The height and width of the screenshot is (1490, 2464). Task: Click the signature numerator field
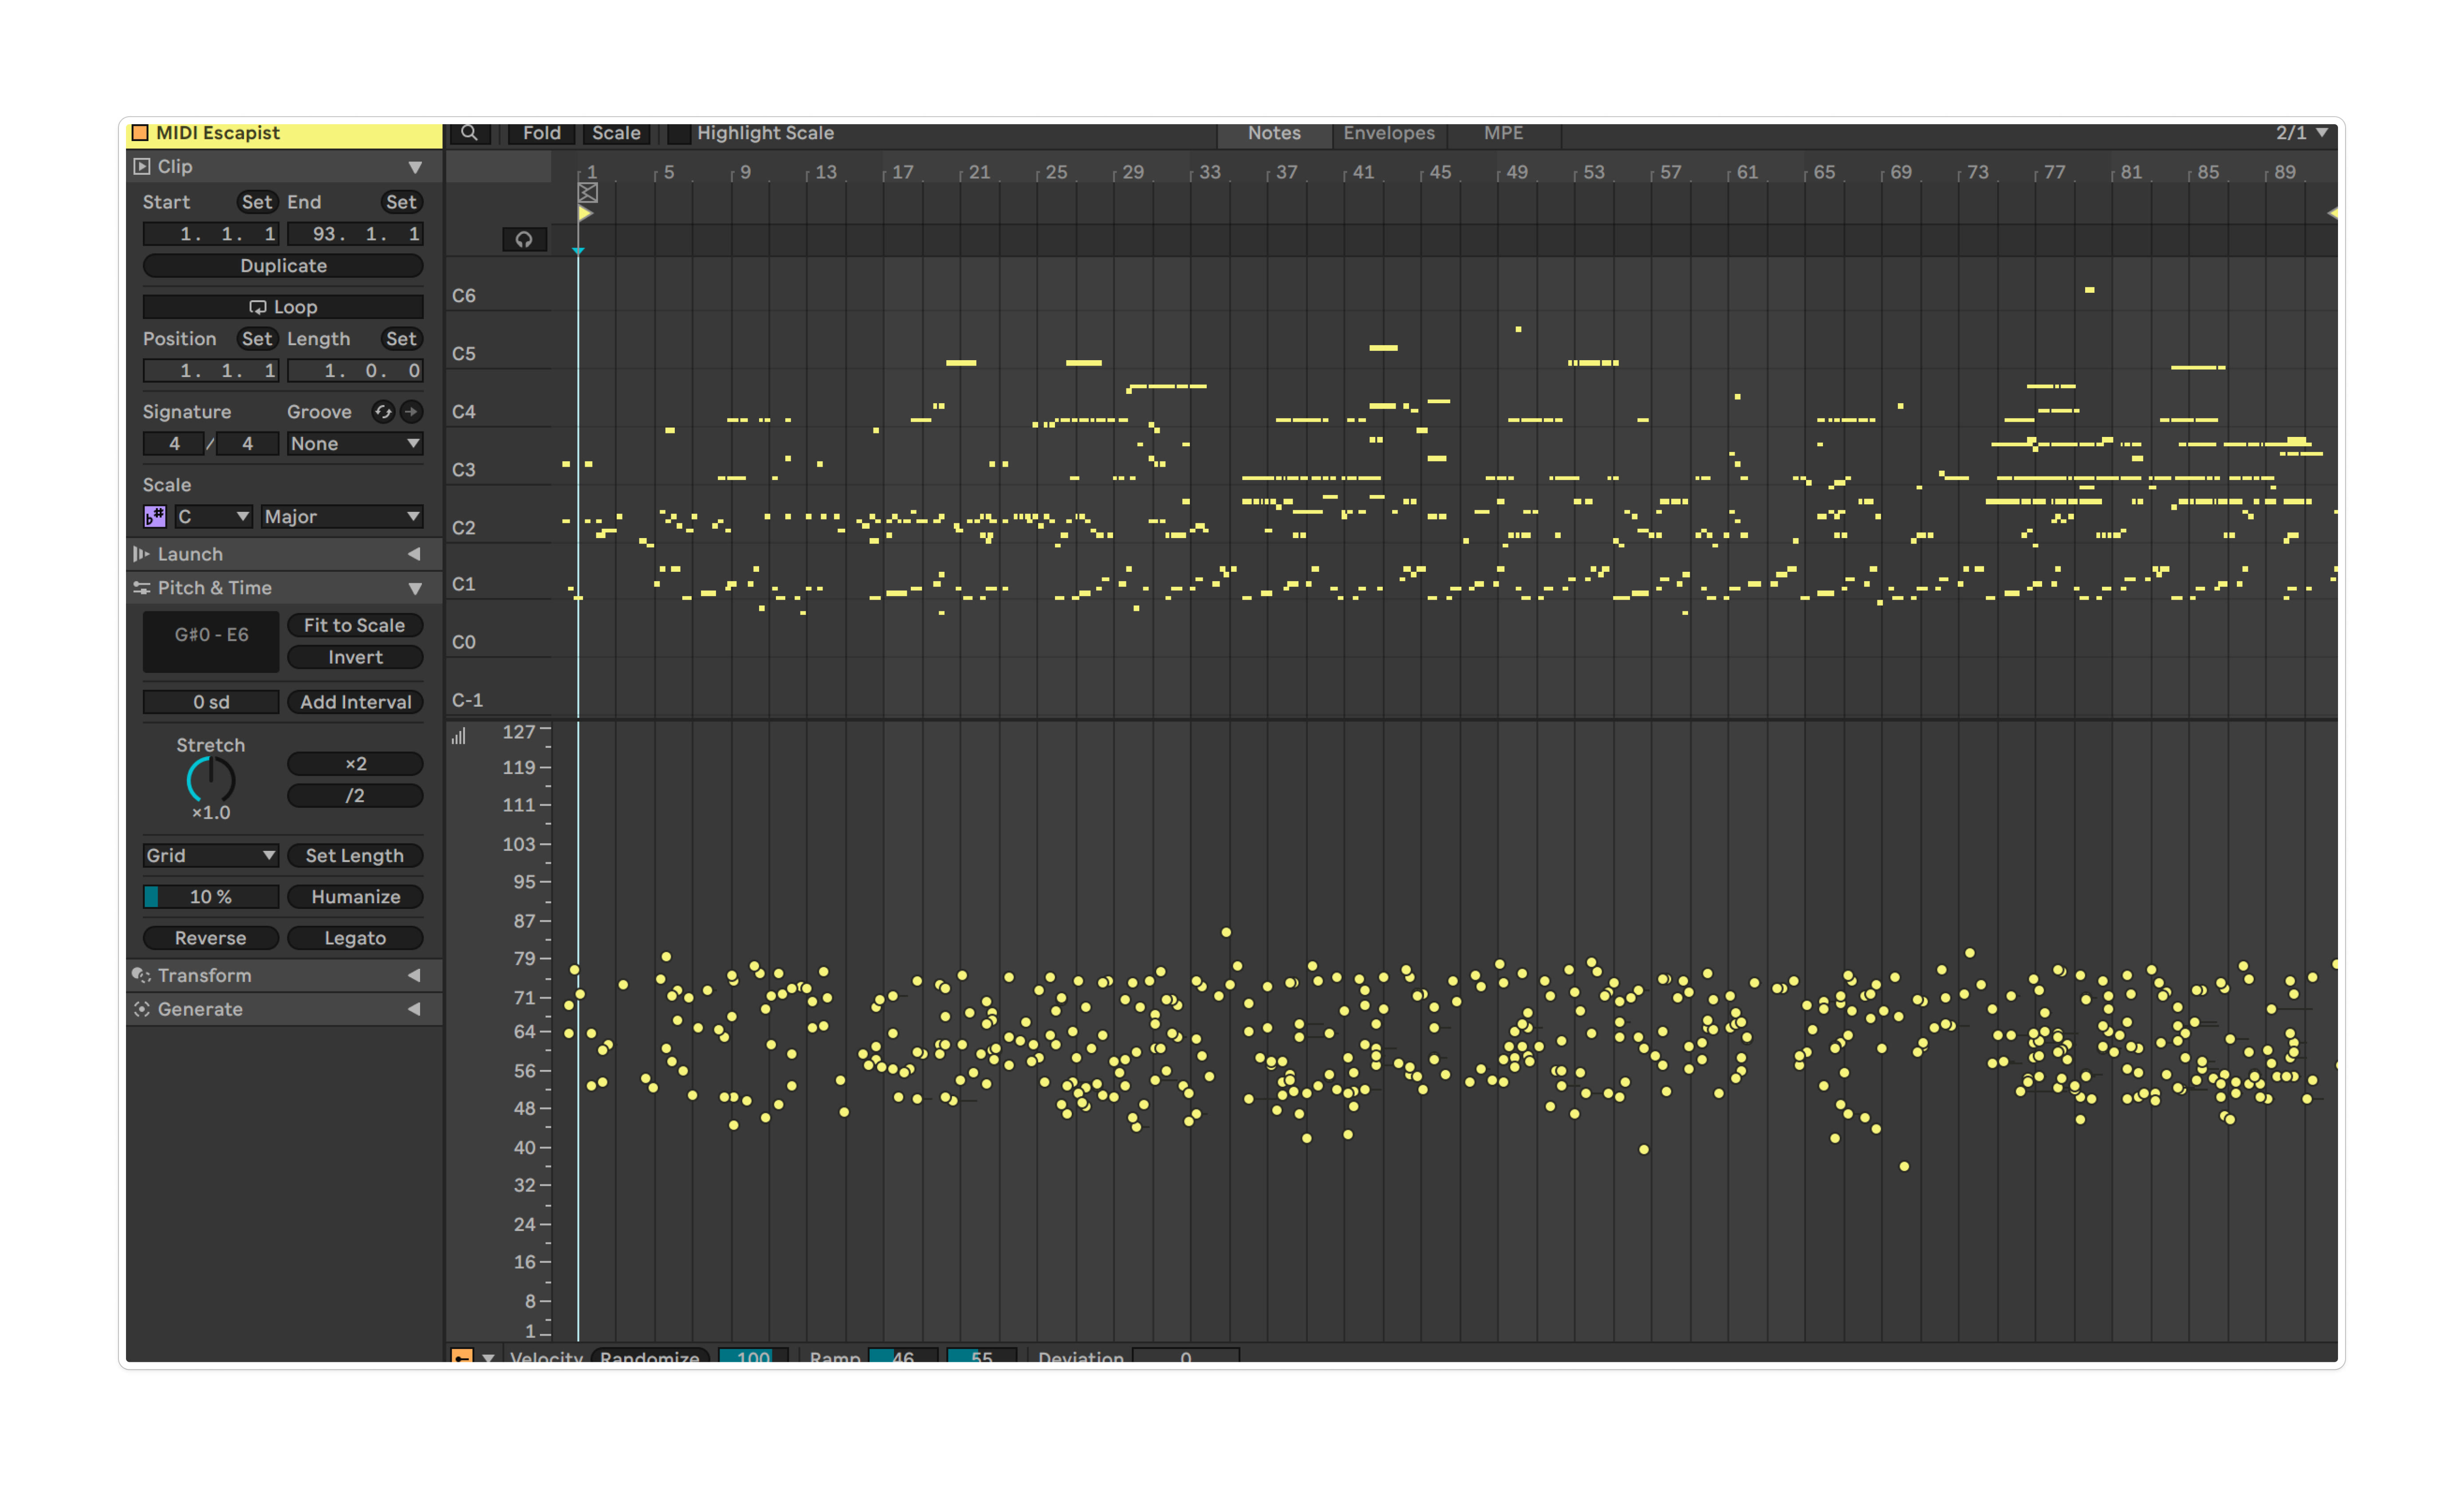tap(174, 444)
